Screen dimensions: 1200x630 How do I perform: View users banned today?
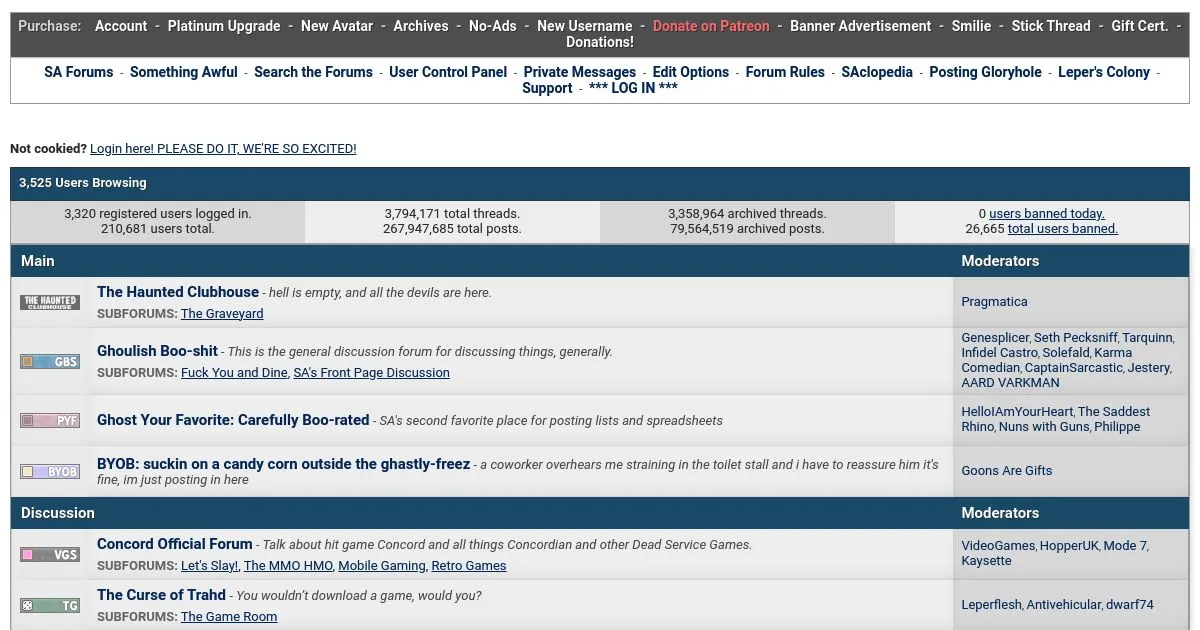1046,213
